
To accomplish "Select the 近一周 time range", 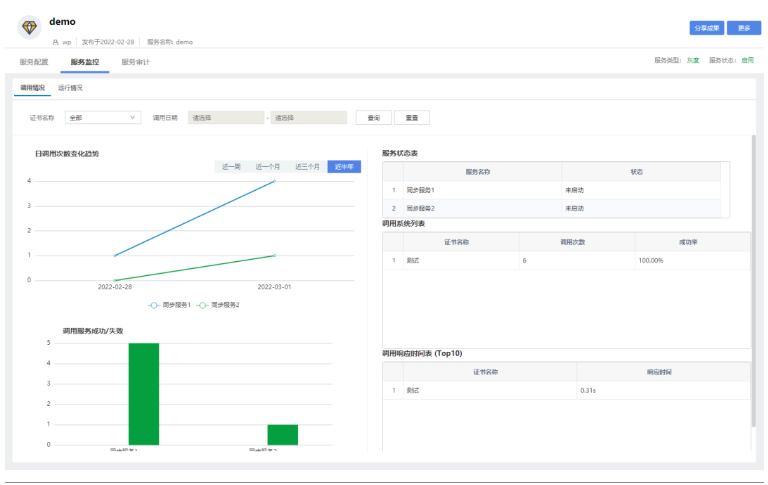I will point(231,167).
